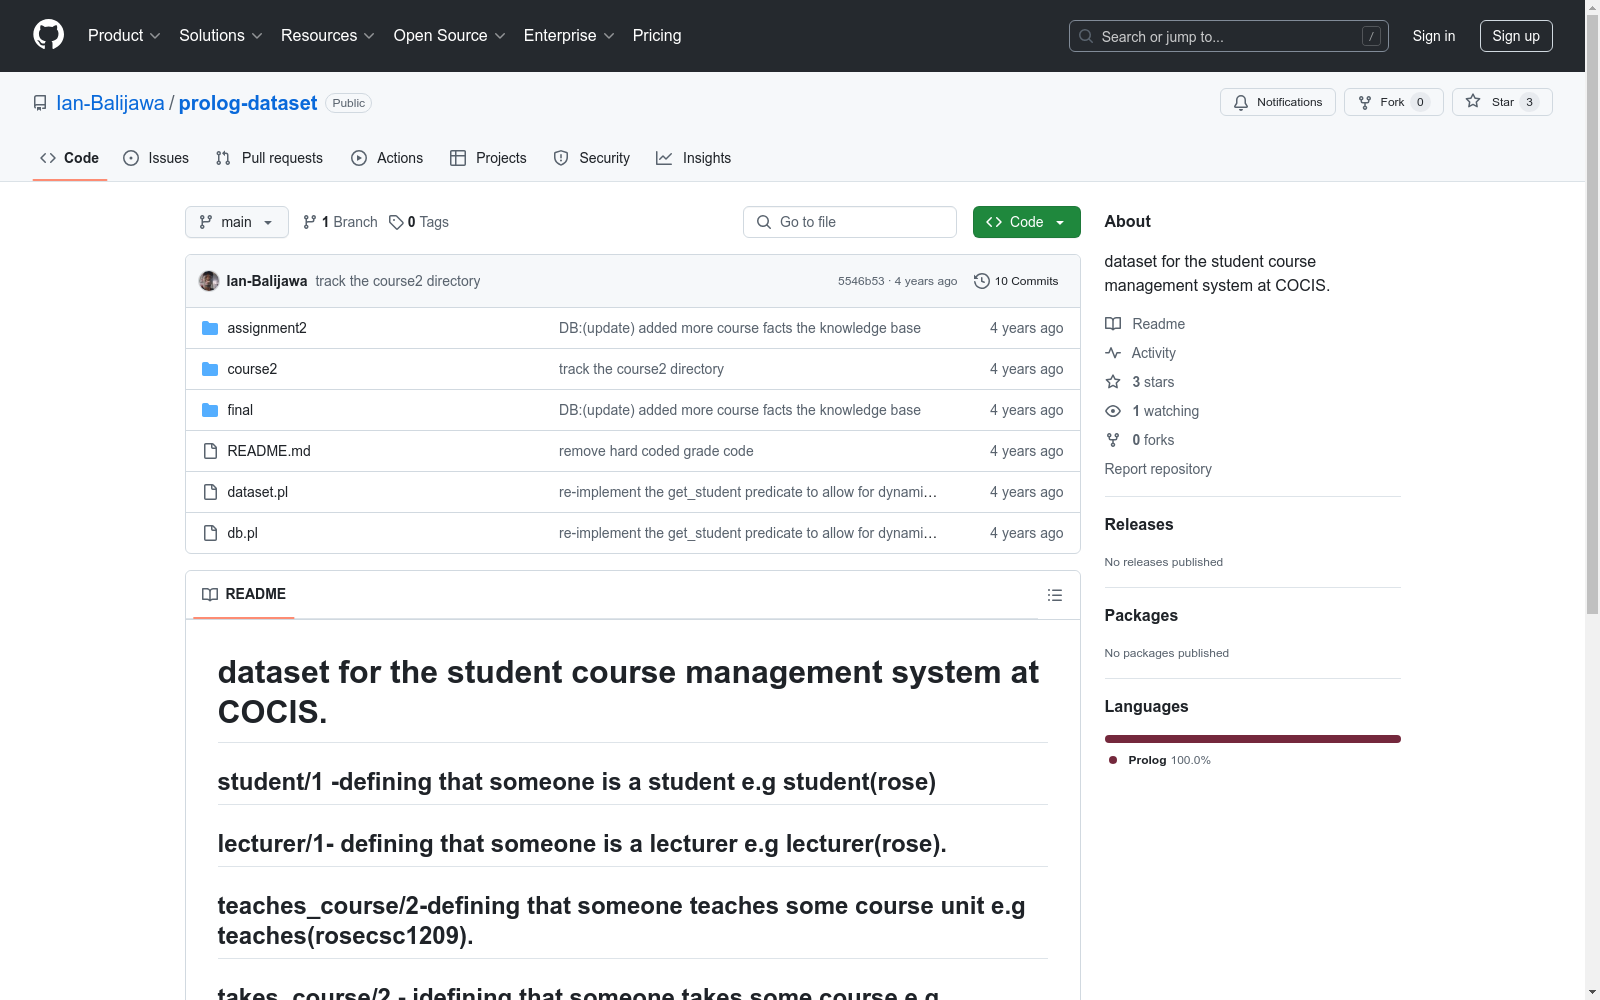Click the README book icon in file header

click(x=210, y=594)
